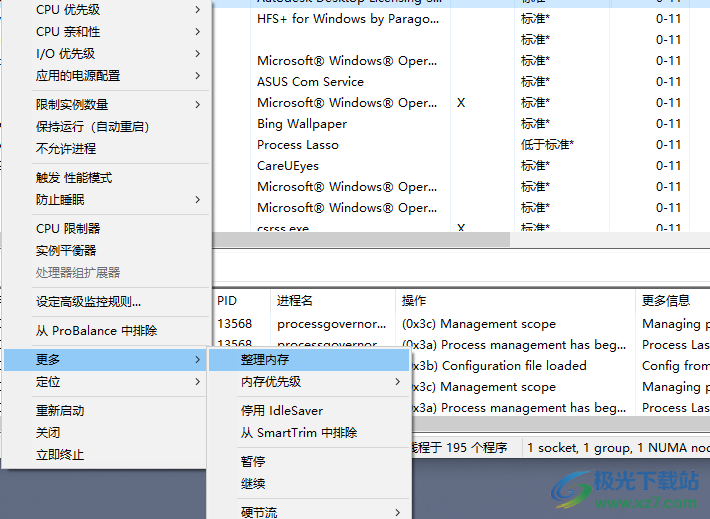Screen dimensions: 710x519
Task: Expand arrow beside 定位
Action: click(197, 382)
